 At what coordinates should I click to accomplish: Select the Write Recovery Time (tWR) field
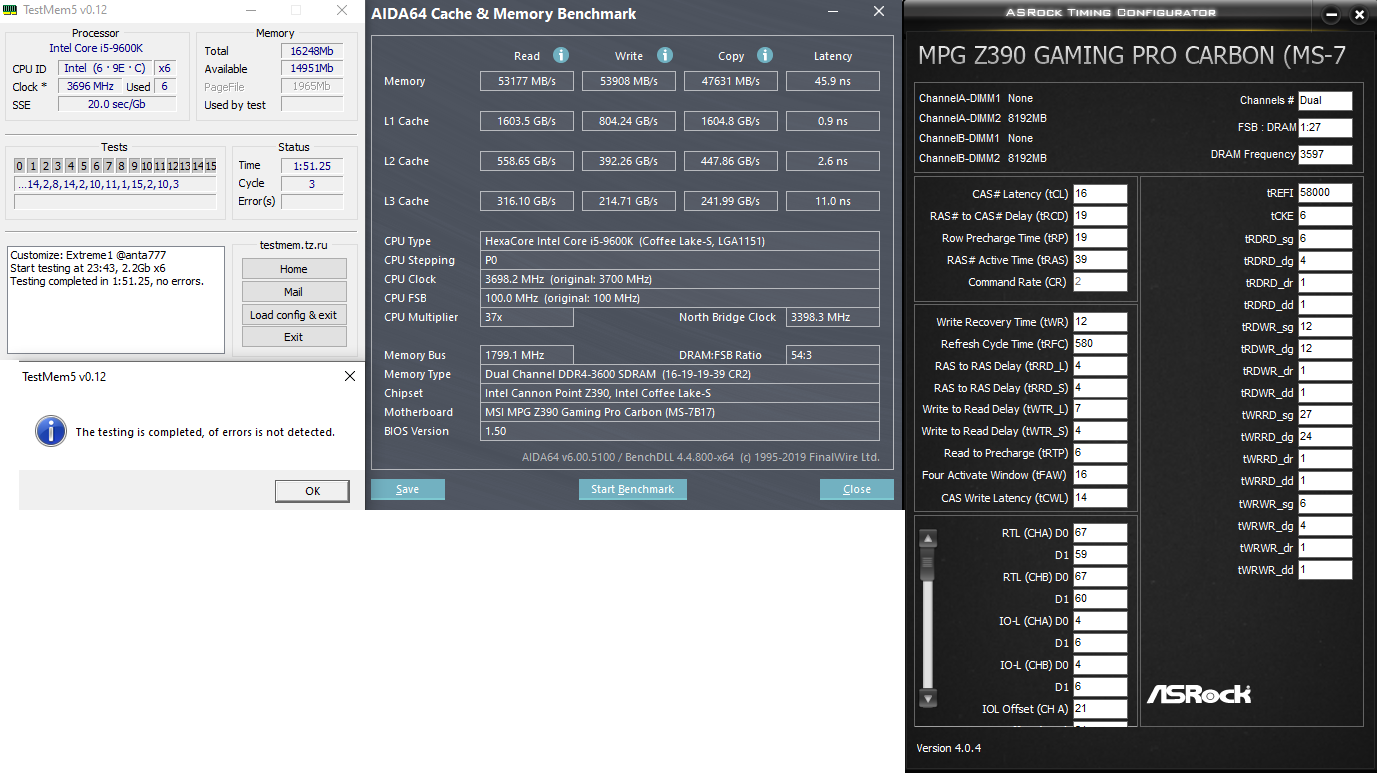click(x=1100, y=322)
